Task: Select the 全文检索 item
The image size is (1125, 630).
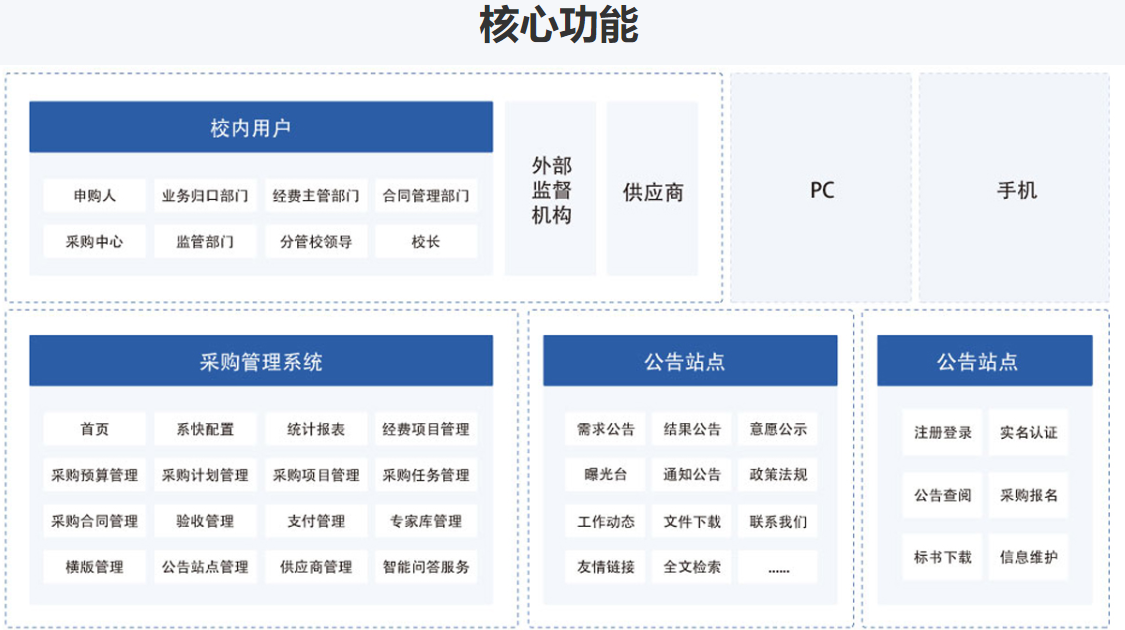Action: coord(692,567)
